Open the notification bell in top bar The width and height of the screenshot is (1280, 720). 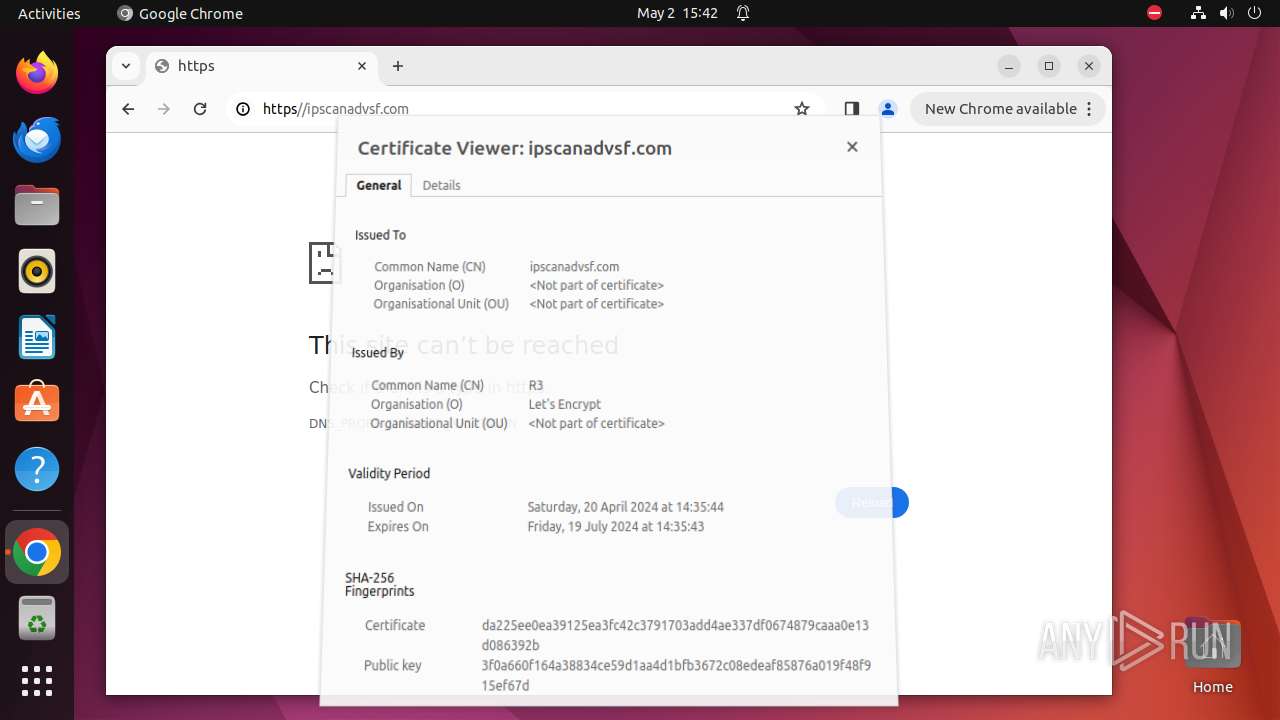coord(743,13)
